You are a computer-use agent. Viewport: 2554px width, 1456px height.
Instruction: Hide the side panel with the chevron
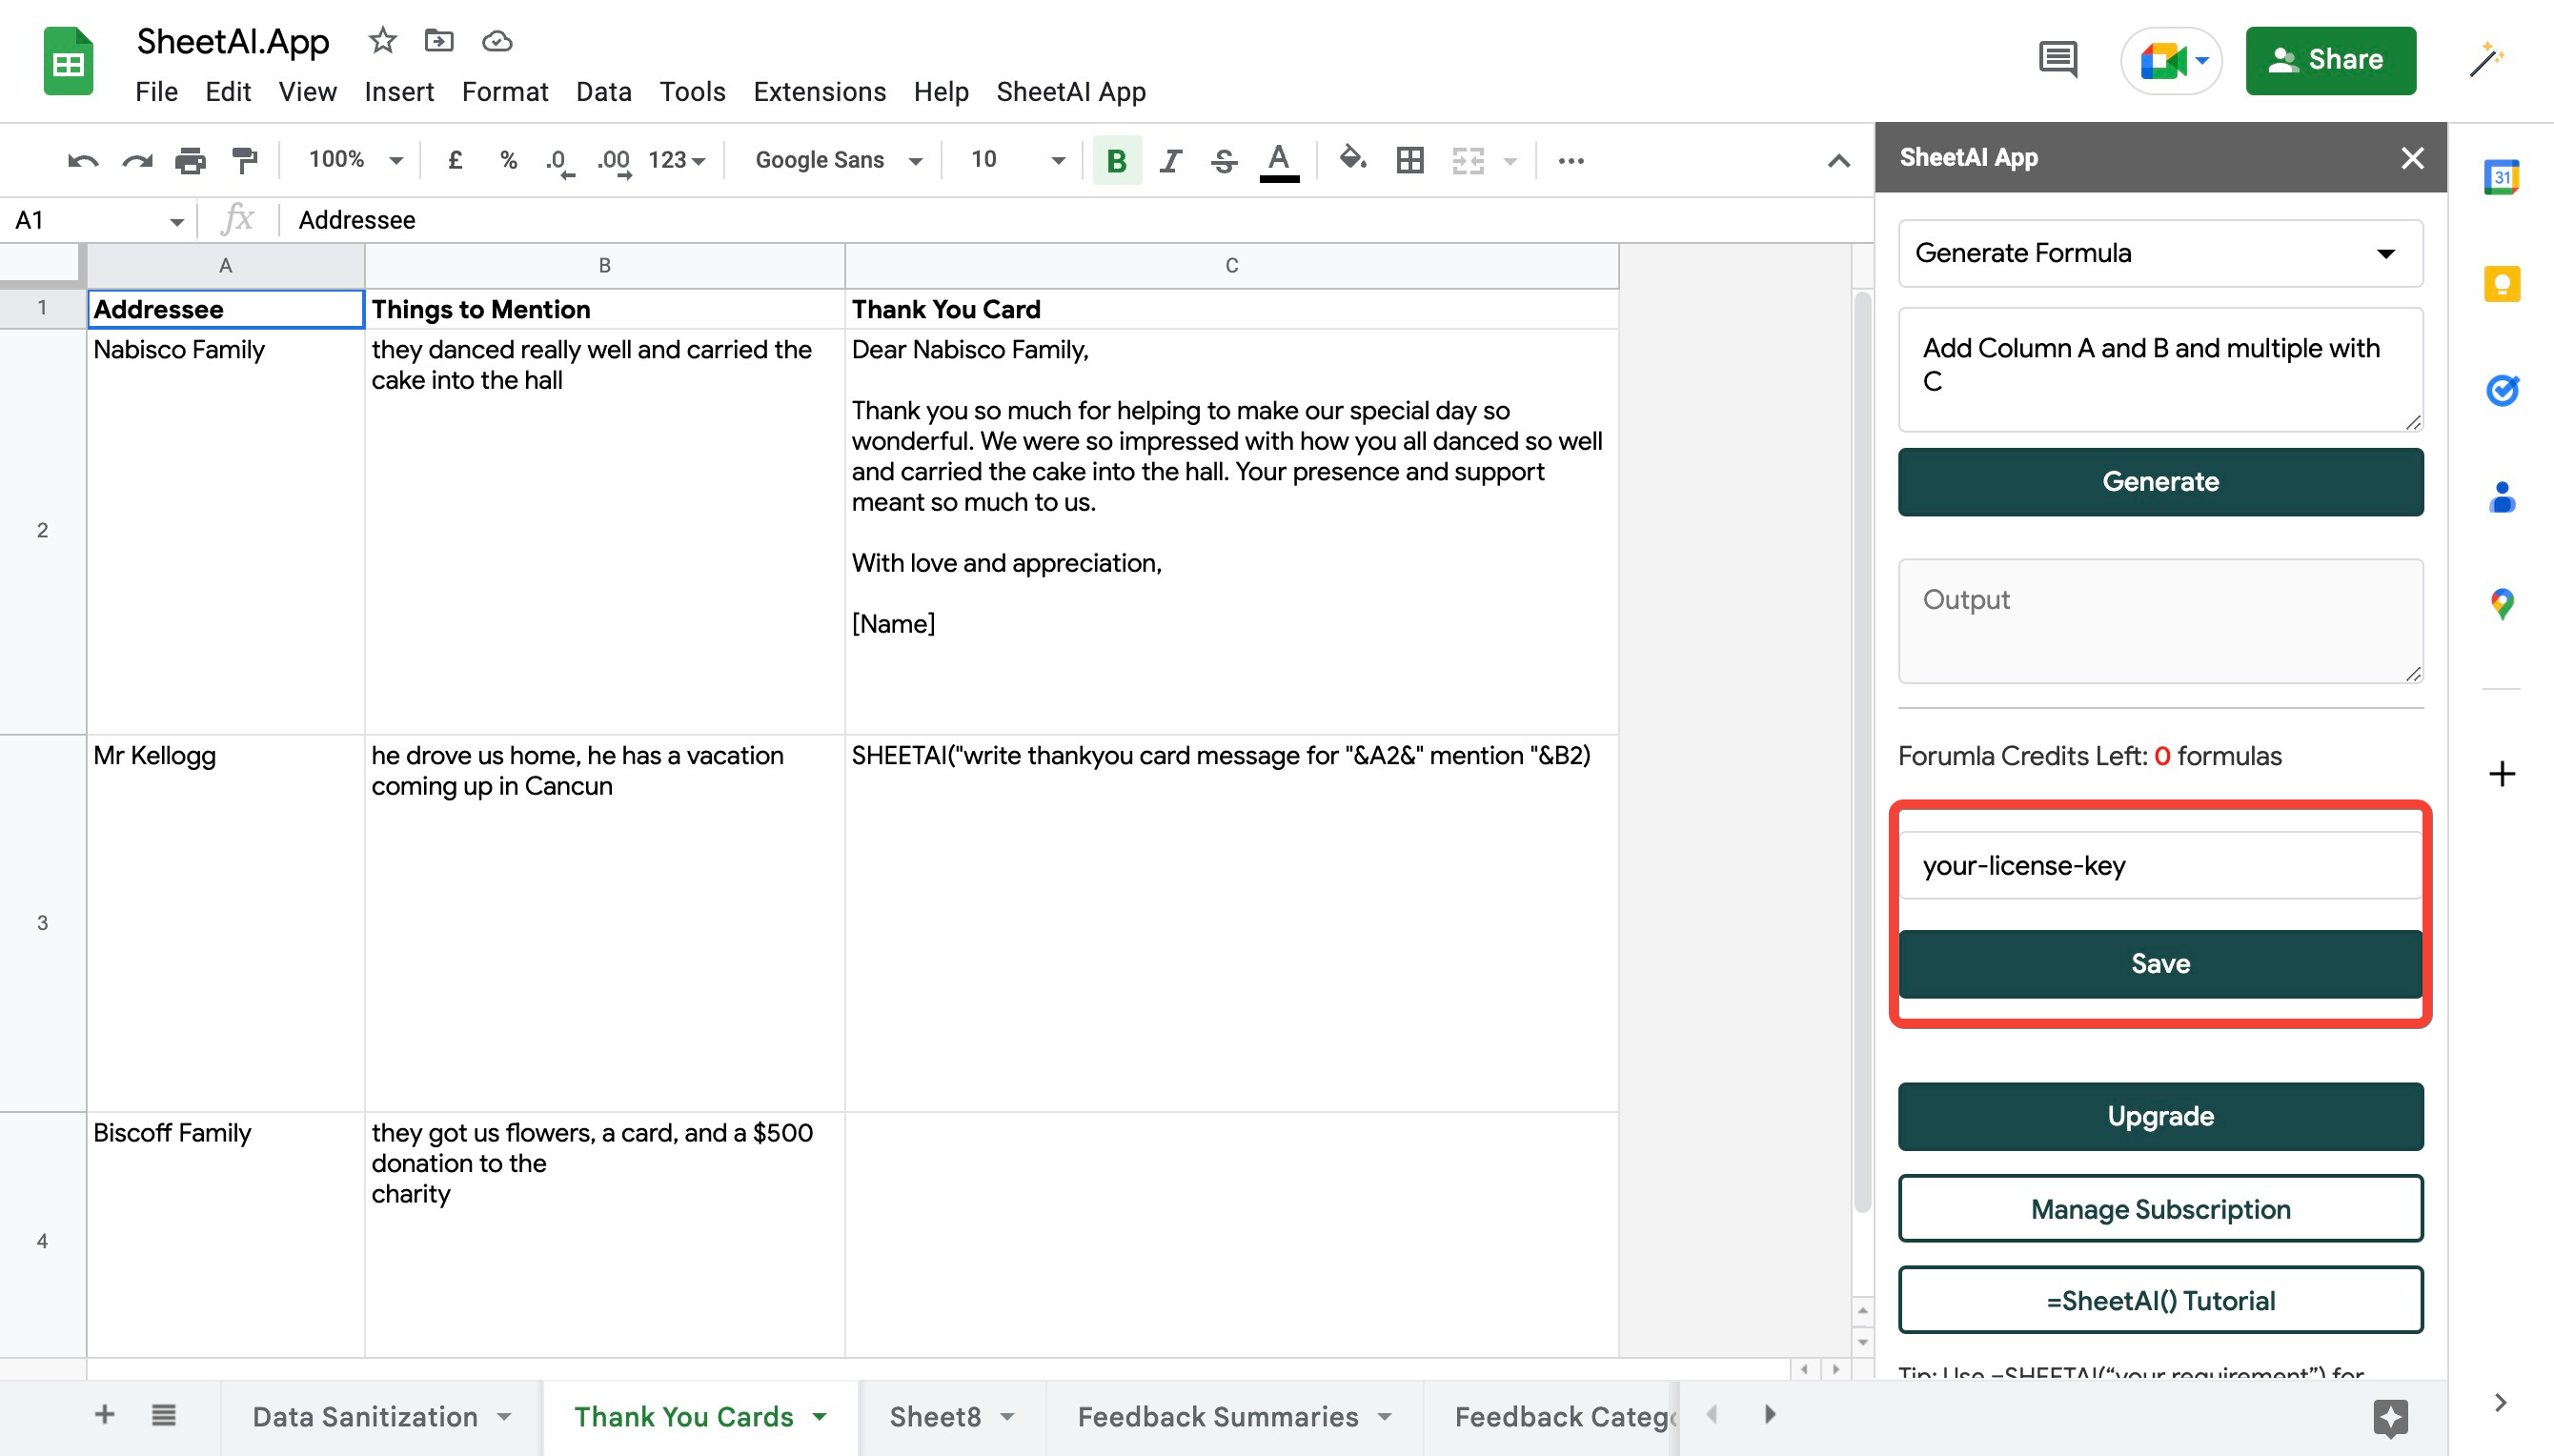pyautogui.click(x=2500, y=1403)
